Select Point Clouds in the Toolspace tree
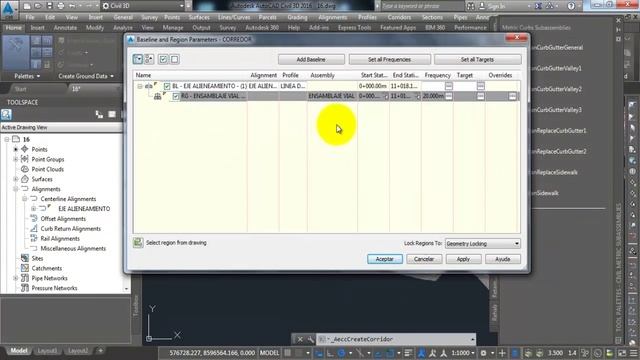 tap(47, 169)
